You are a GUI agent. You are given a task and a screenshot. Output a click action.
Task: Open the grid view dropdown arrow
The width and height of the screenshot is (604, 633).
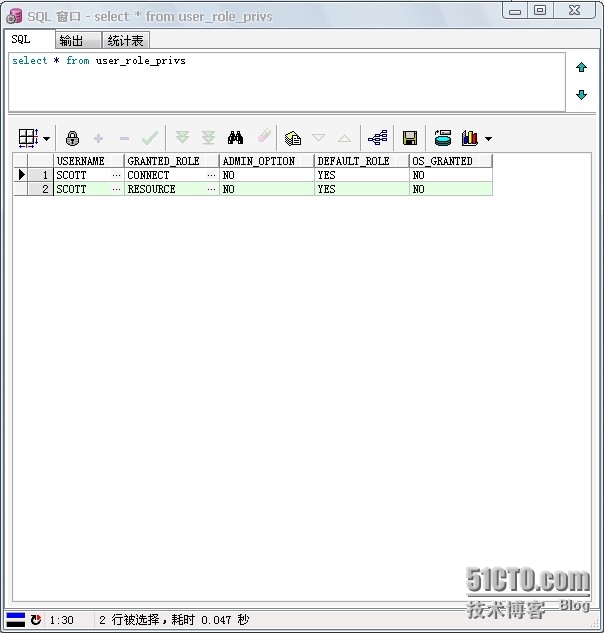(x=46, y=139)
